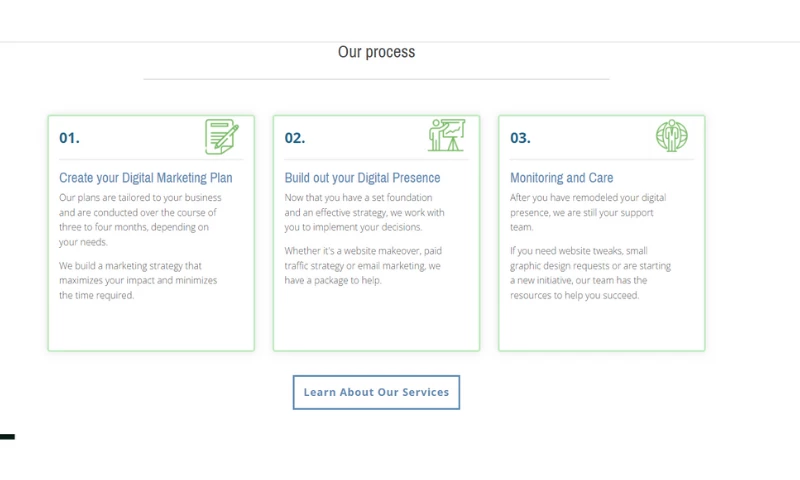Select the Create your Digital Marketing Plan heading
800x480 pixels.
pos(145,178)
